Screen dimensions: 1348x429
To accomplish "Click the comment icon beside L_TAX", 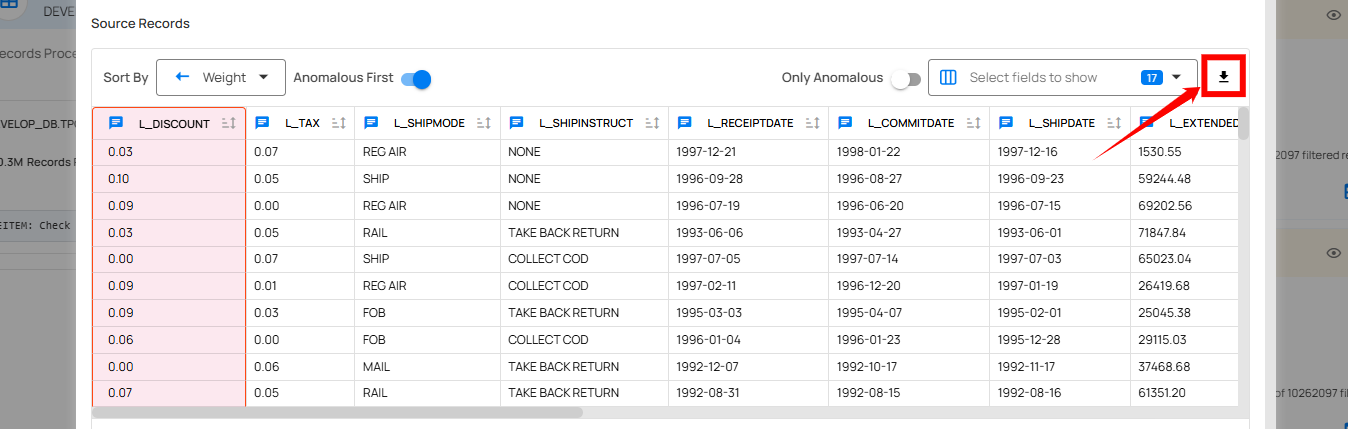I will tap(263, 123).
